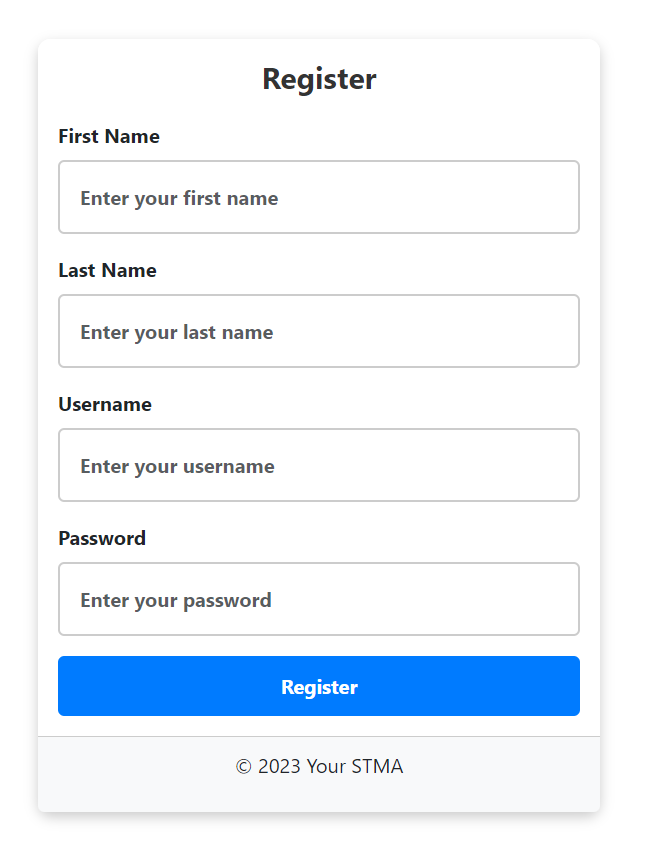
Task: Click "Enter your username" placeholder
Action: point(177,466)
